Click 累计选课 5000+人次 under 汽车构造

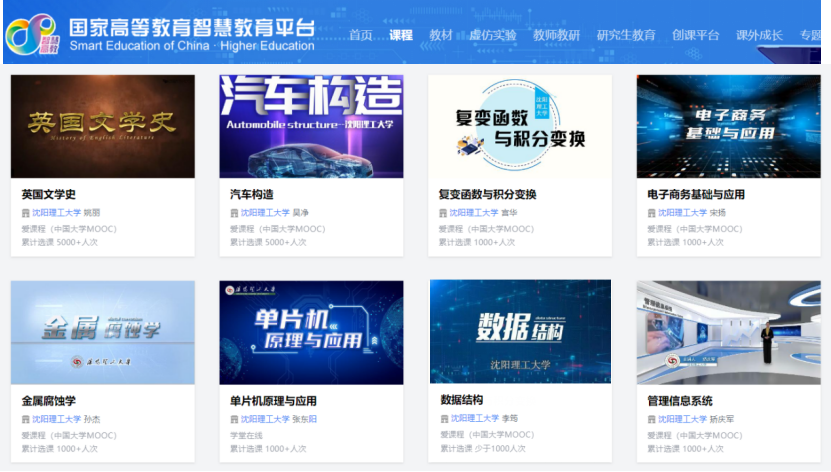tap(268, 242)
